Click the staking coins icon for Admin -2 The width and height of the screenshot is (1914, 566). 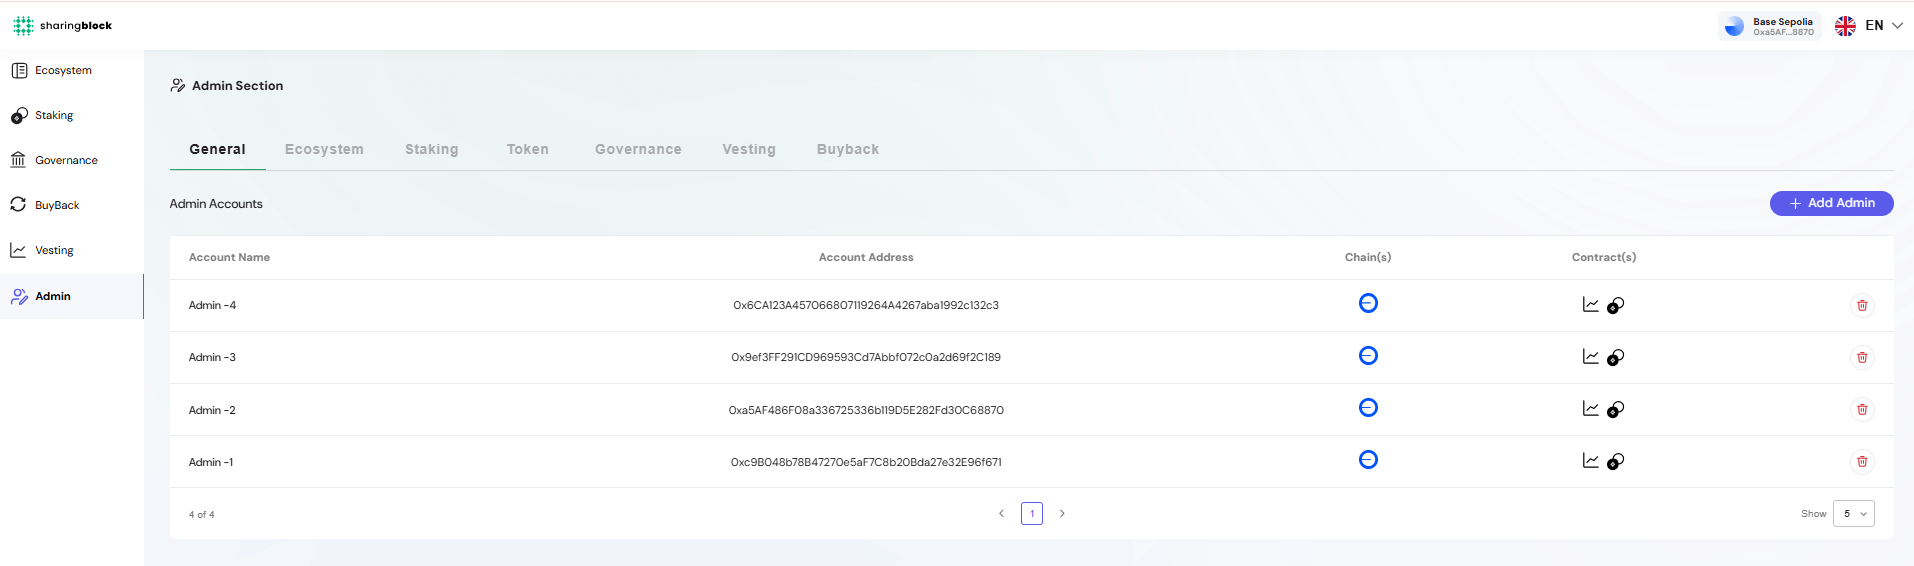click(1615, 409)
